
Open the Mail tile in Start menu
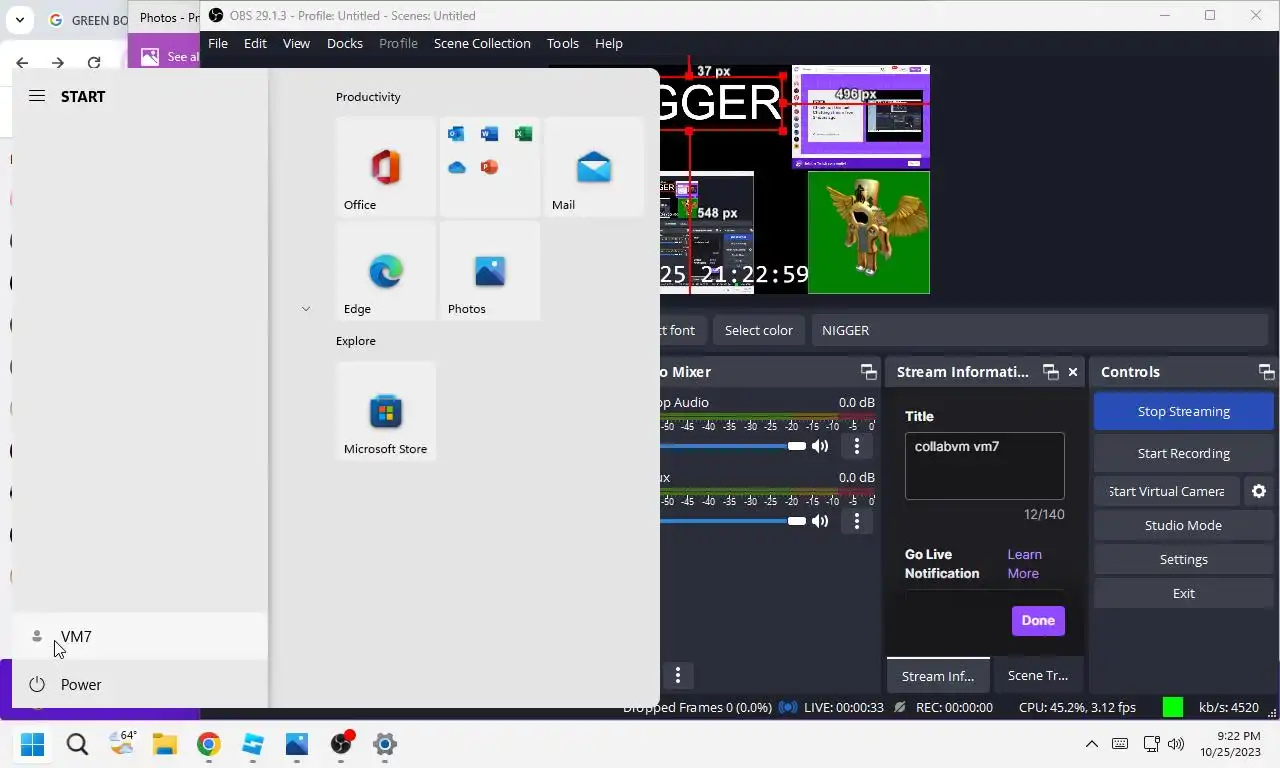(x=594, y=166)
